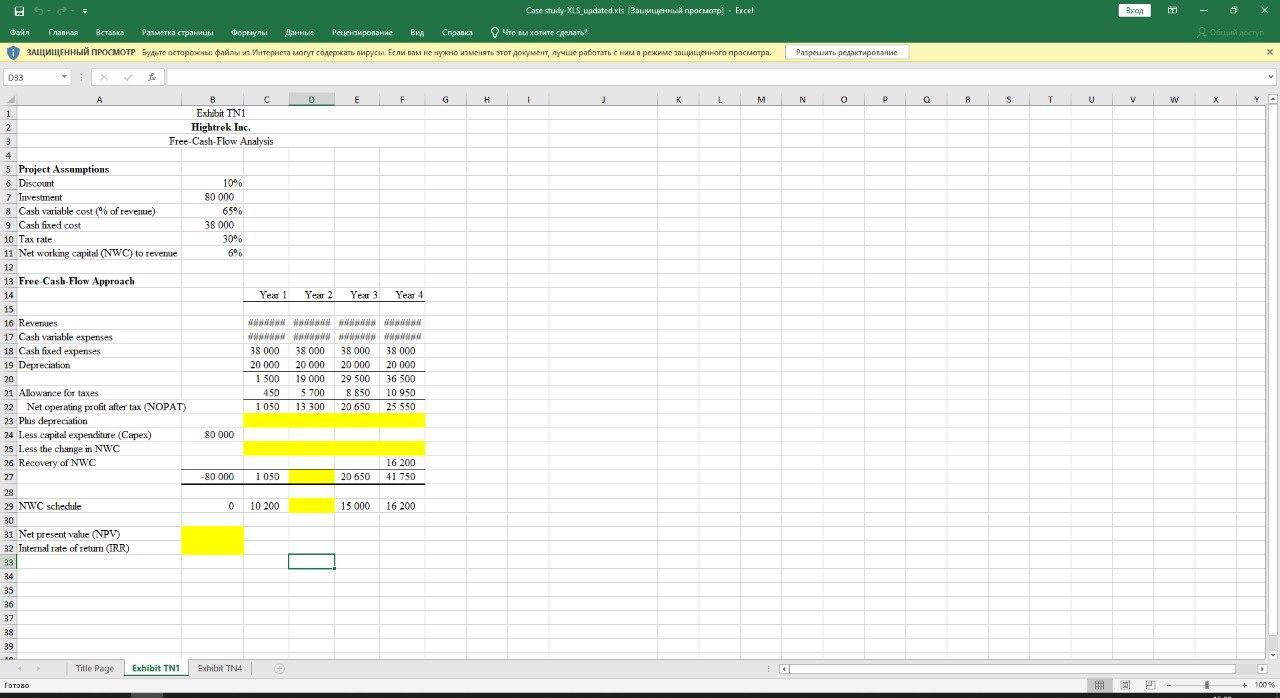This screenshot has height=698, width=1280.
Task: Select yellow NPV cell B31
Action: [x=212, y=533]
